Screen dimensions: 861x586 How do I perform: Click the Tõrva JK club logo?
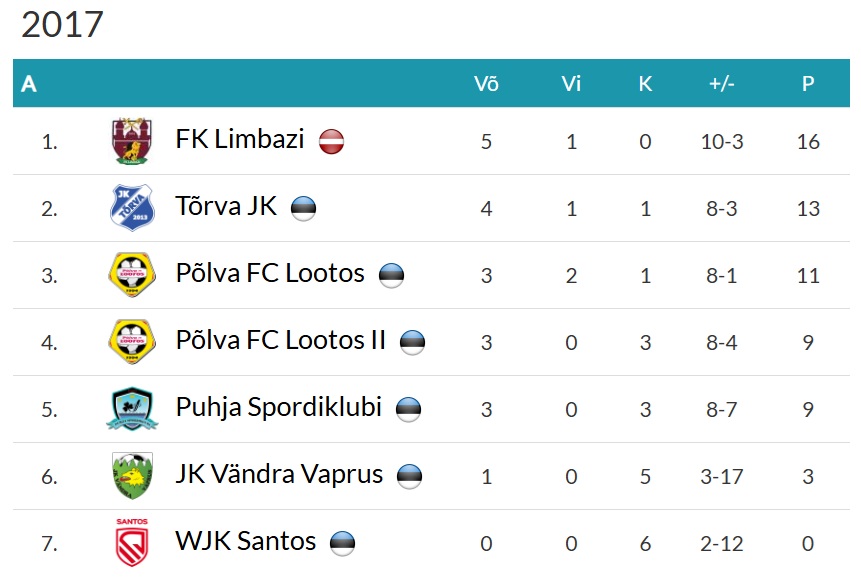tap(131, 208)
